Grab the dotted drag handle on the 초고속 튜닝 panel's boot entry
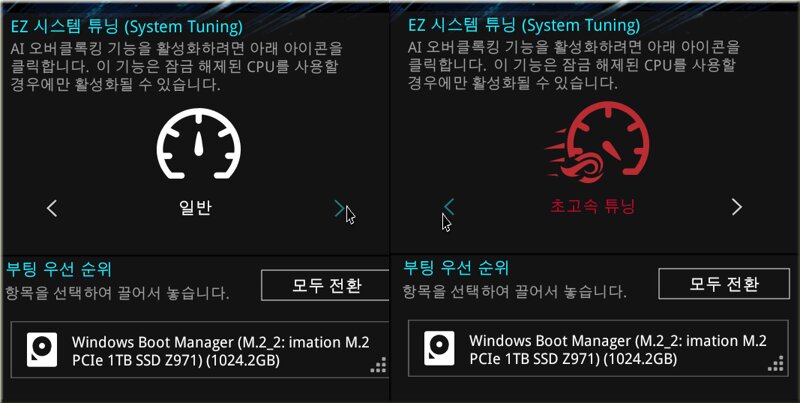 (776, 364)
